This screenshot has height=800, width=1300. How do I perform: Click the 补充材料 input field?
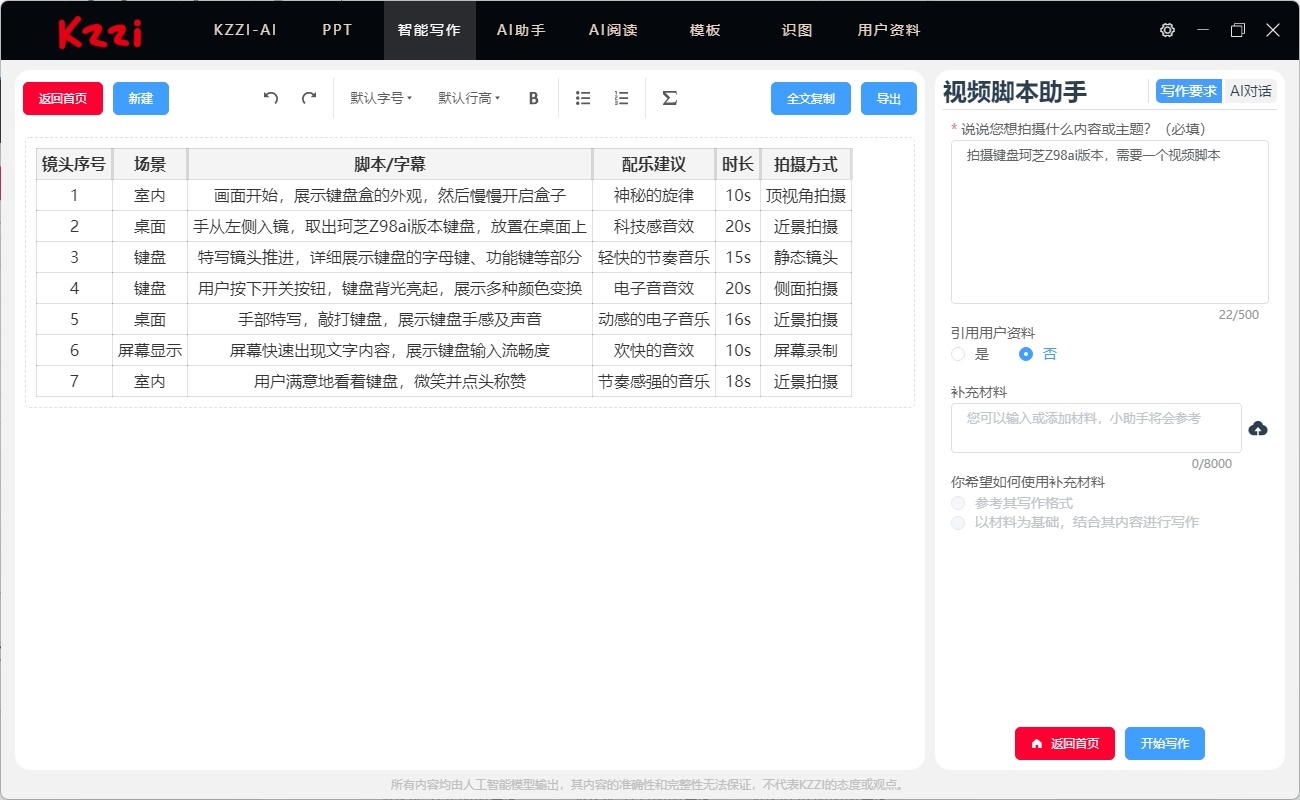tap(1096, 428)
